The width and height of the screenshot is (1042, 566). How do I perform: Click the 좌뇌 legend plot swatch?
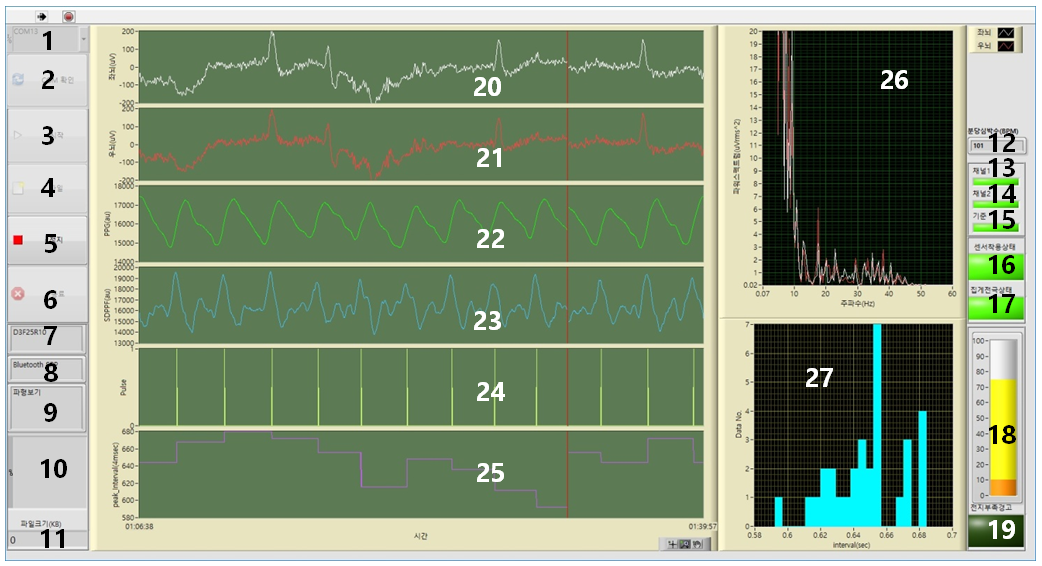(x=1006, y=33)
